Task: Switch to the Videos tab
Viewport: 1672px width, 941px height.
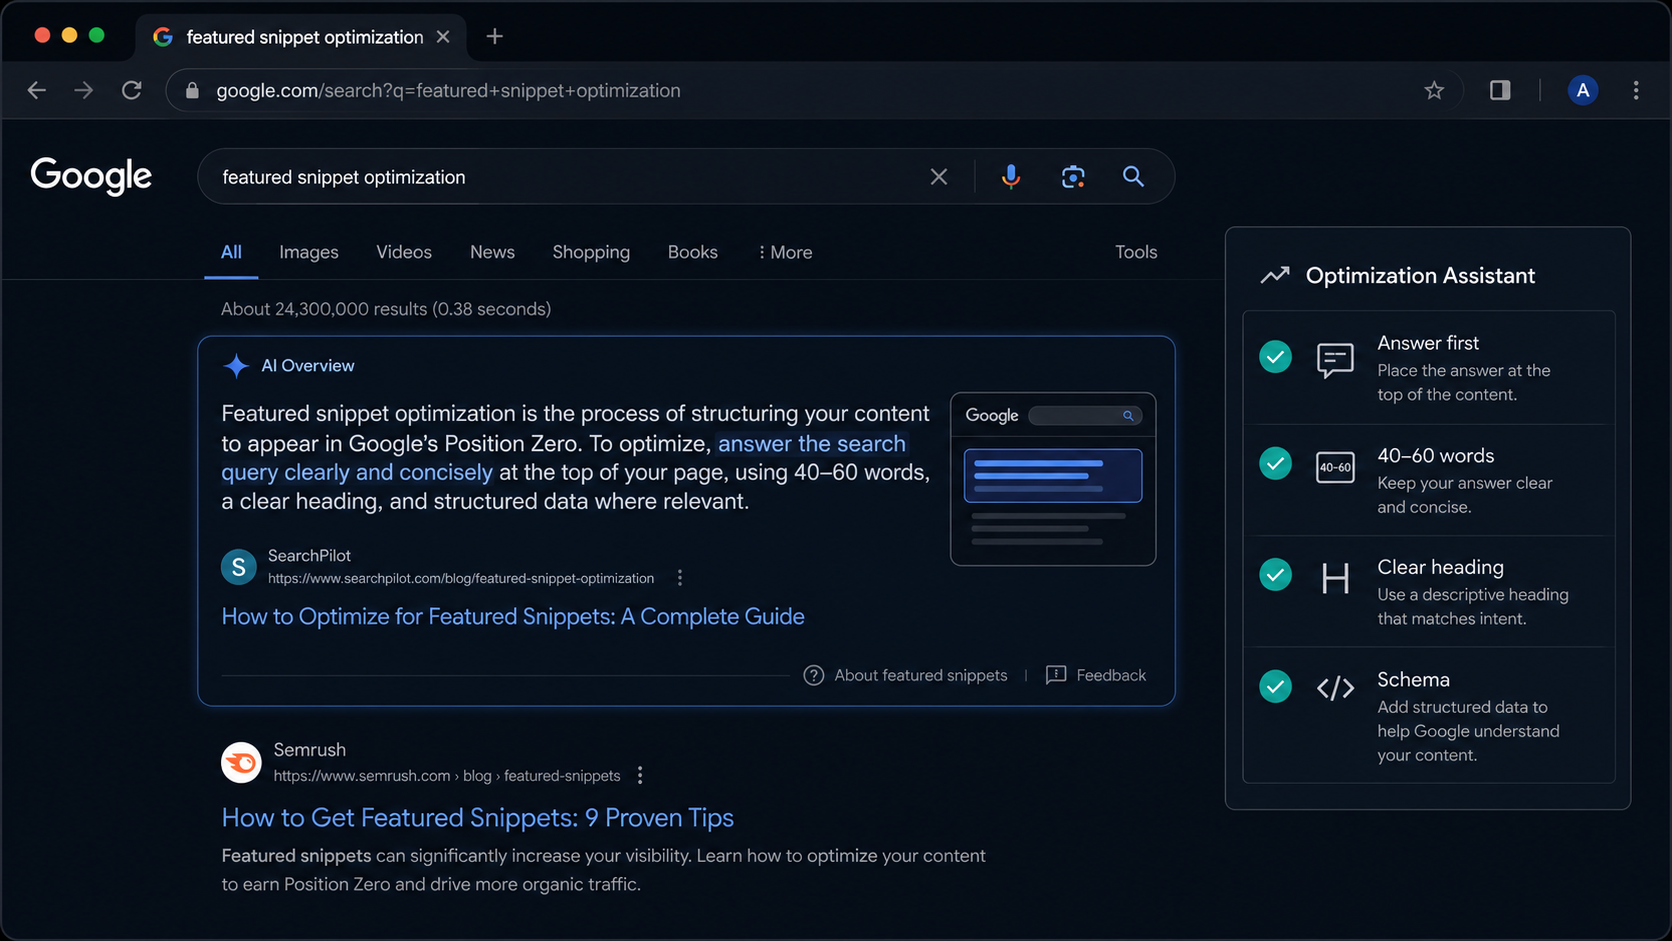Action: click(404, 252)
